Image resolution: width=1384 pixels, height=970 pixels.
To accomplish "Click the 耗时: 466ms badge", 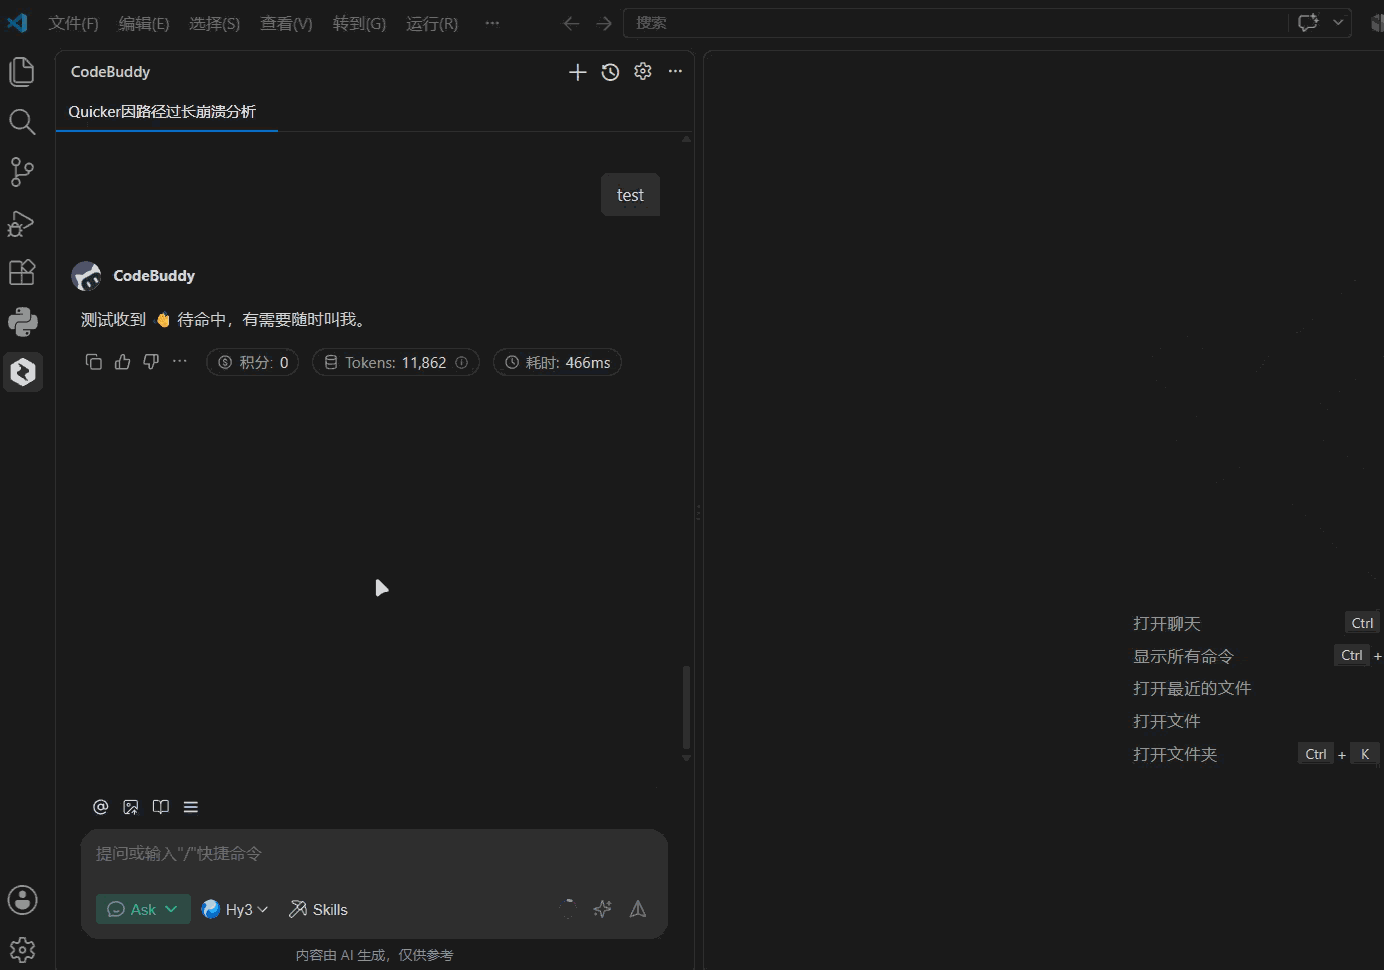I will coord(557,362).
